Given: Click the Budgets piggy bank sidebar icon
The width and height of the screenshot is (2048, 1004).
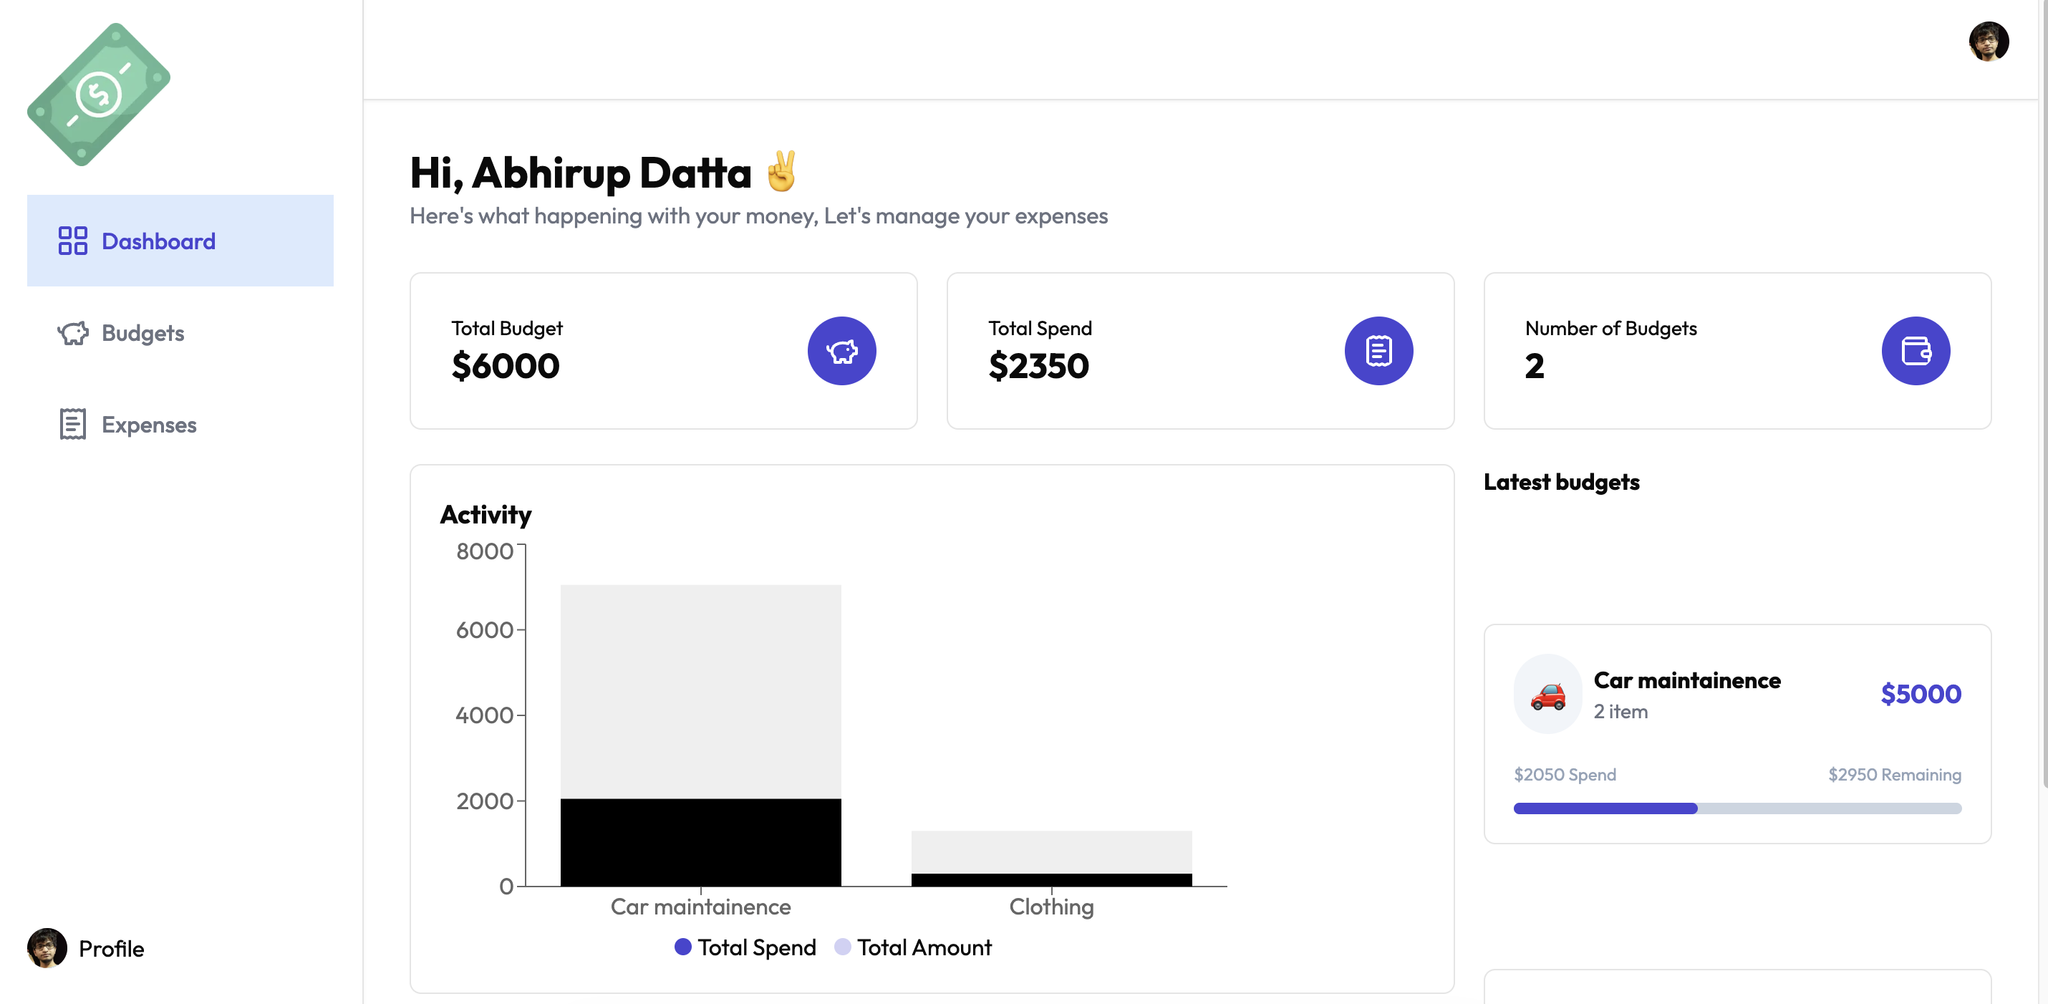Looking at the screenshot, I should (x=73, y=333).
